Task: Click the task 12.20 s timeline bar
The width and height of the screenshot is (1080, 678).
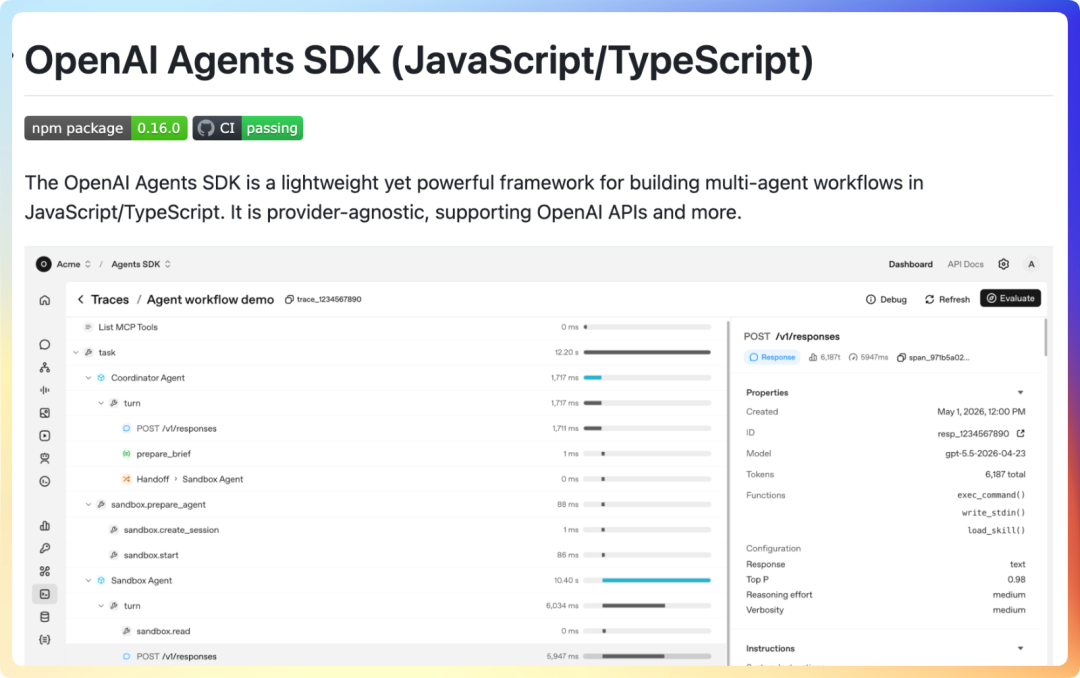Action: (x=647, y=353)
